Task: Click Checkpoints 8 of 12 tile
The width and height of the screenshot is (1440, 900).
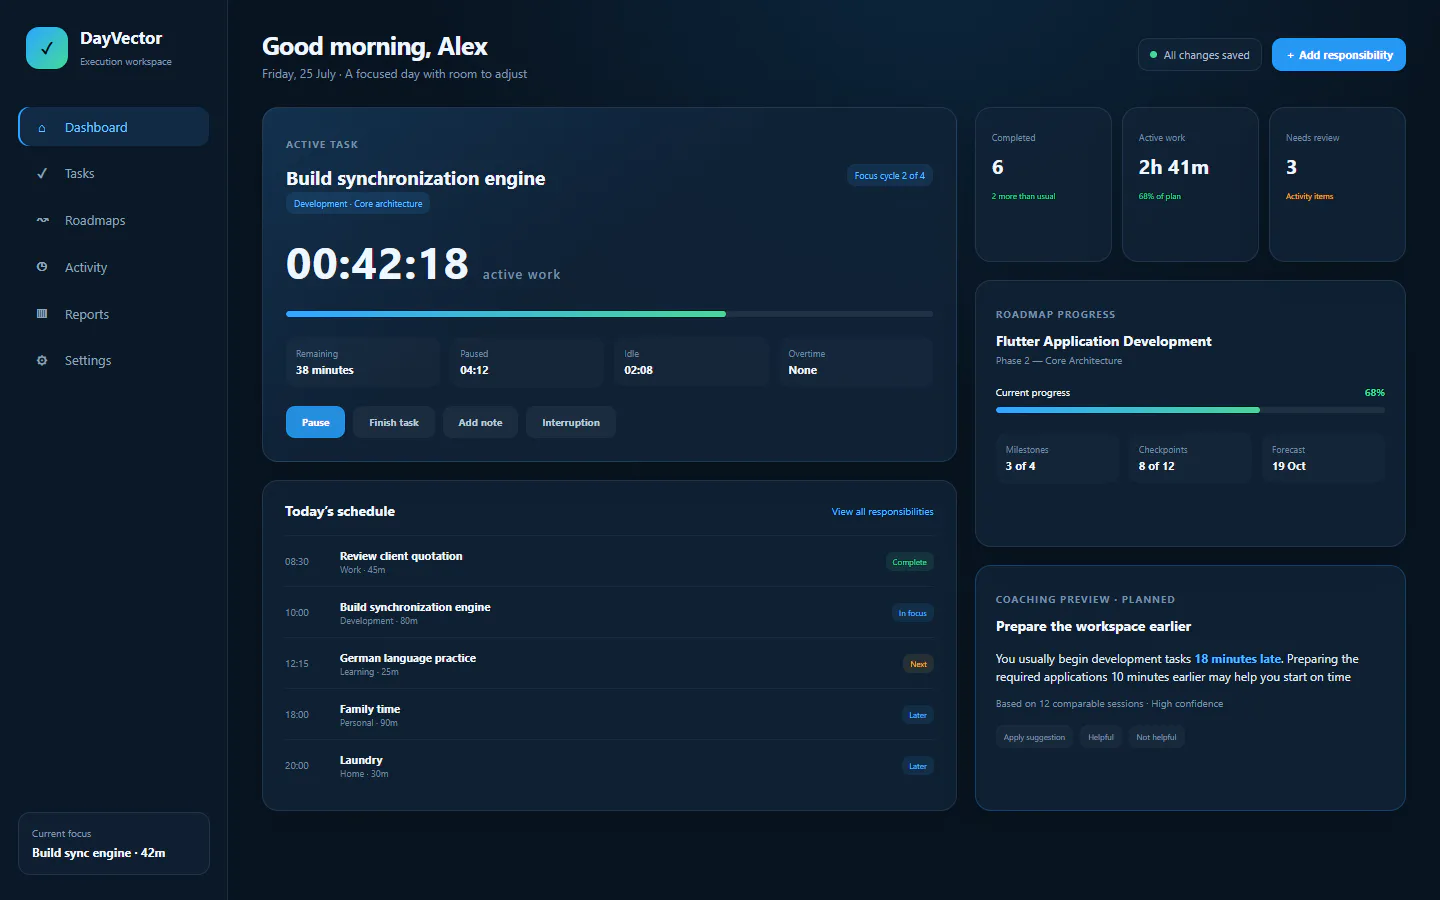Action: click(1190, 458)
